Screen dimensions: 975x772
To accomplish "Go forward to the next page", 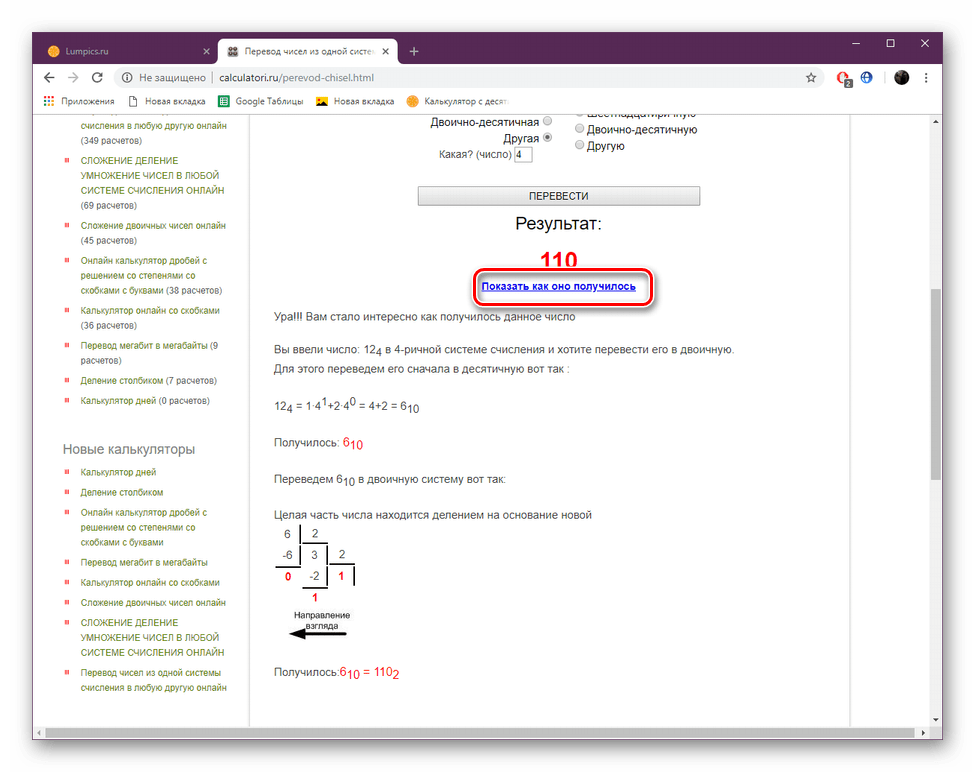I will pyautogui.click(x=73, y=78).
